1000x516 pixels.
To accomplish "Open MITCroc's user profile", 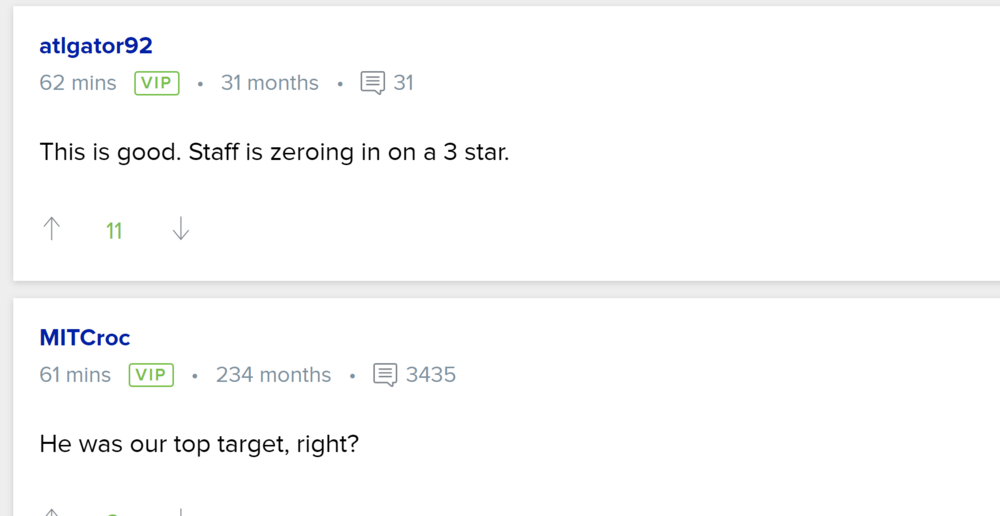I will (x=85, y=338).
